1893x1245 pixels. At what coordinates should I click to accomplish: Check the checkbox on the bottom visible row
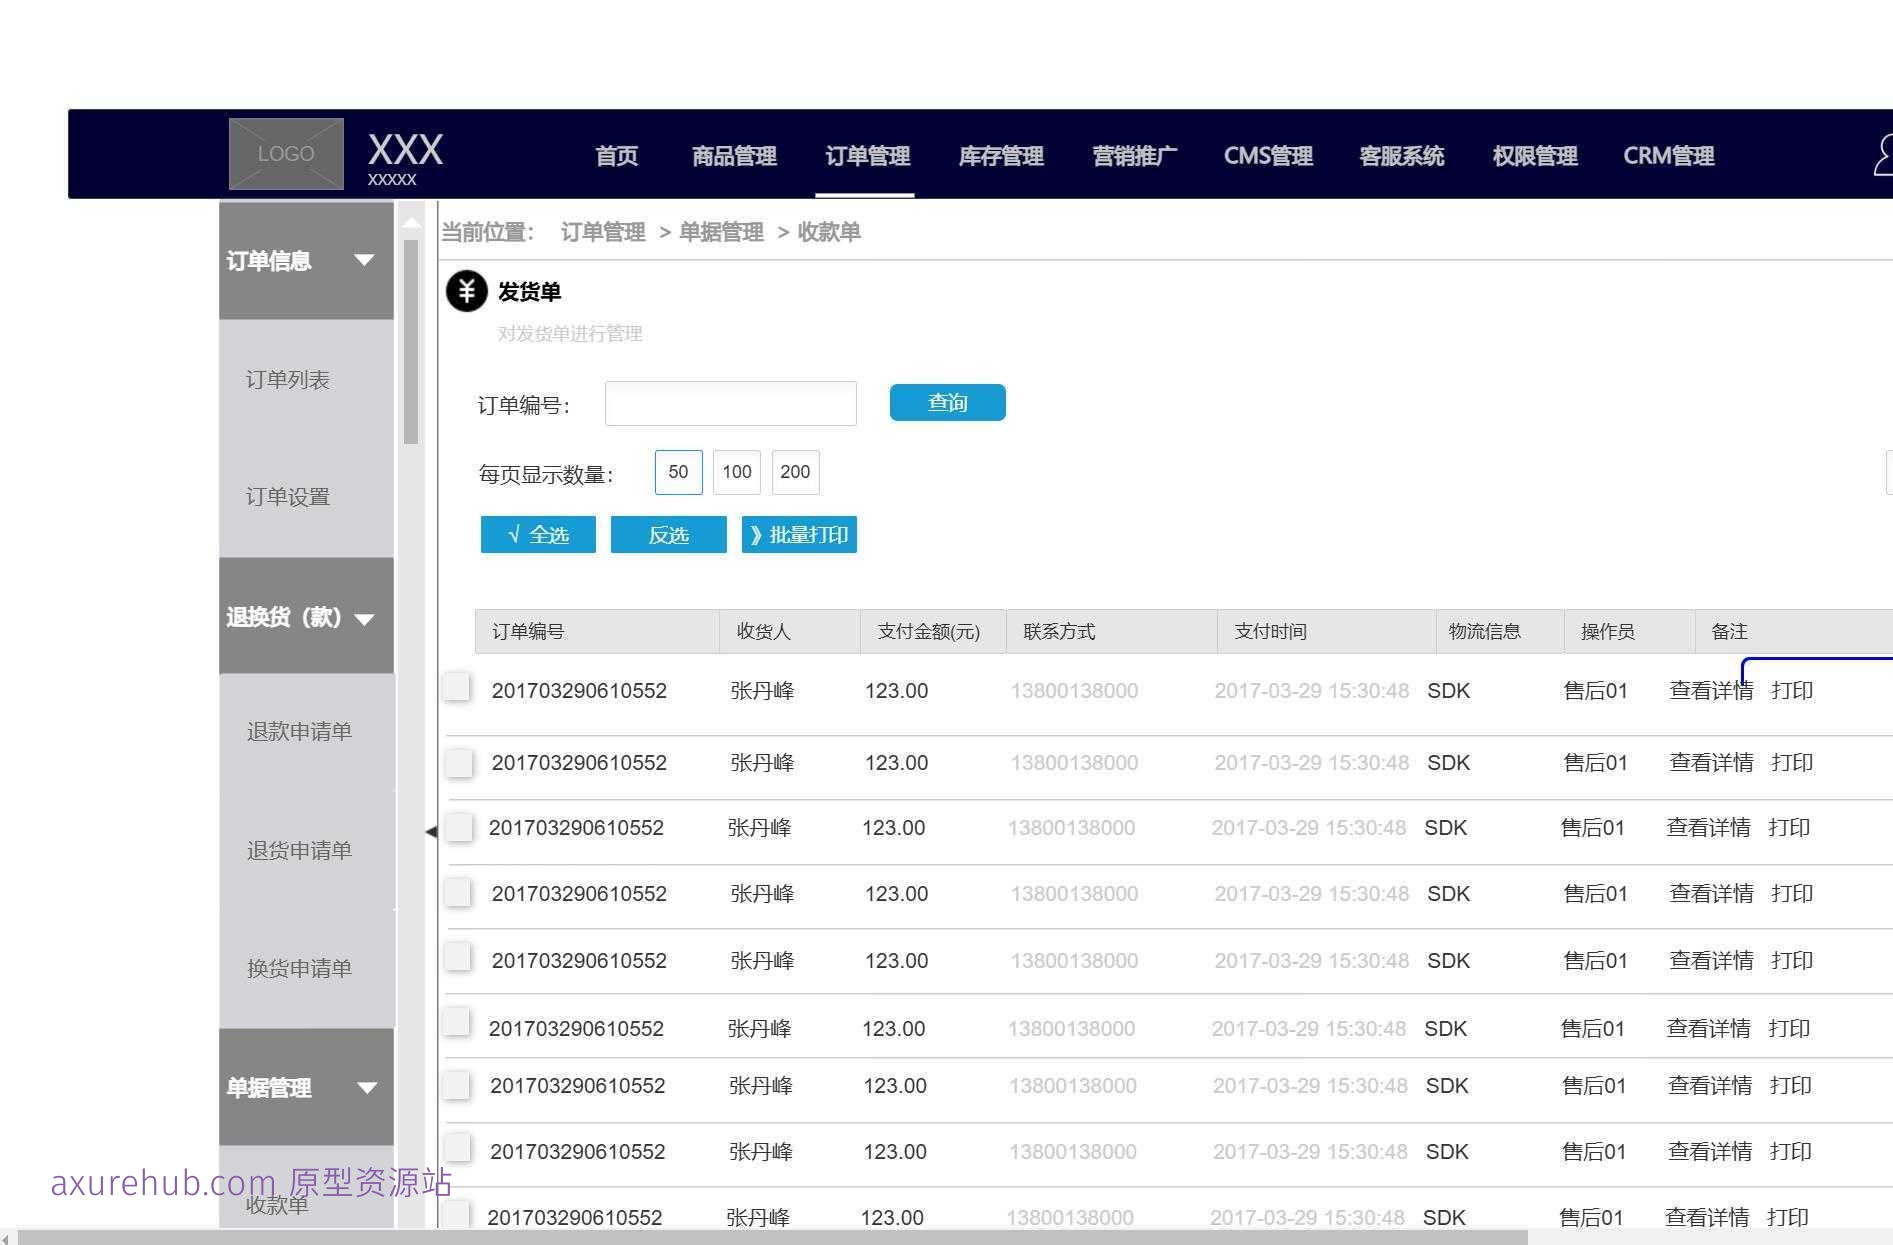pyautogui.click(x=457, y=1212)
